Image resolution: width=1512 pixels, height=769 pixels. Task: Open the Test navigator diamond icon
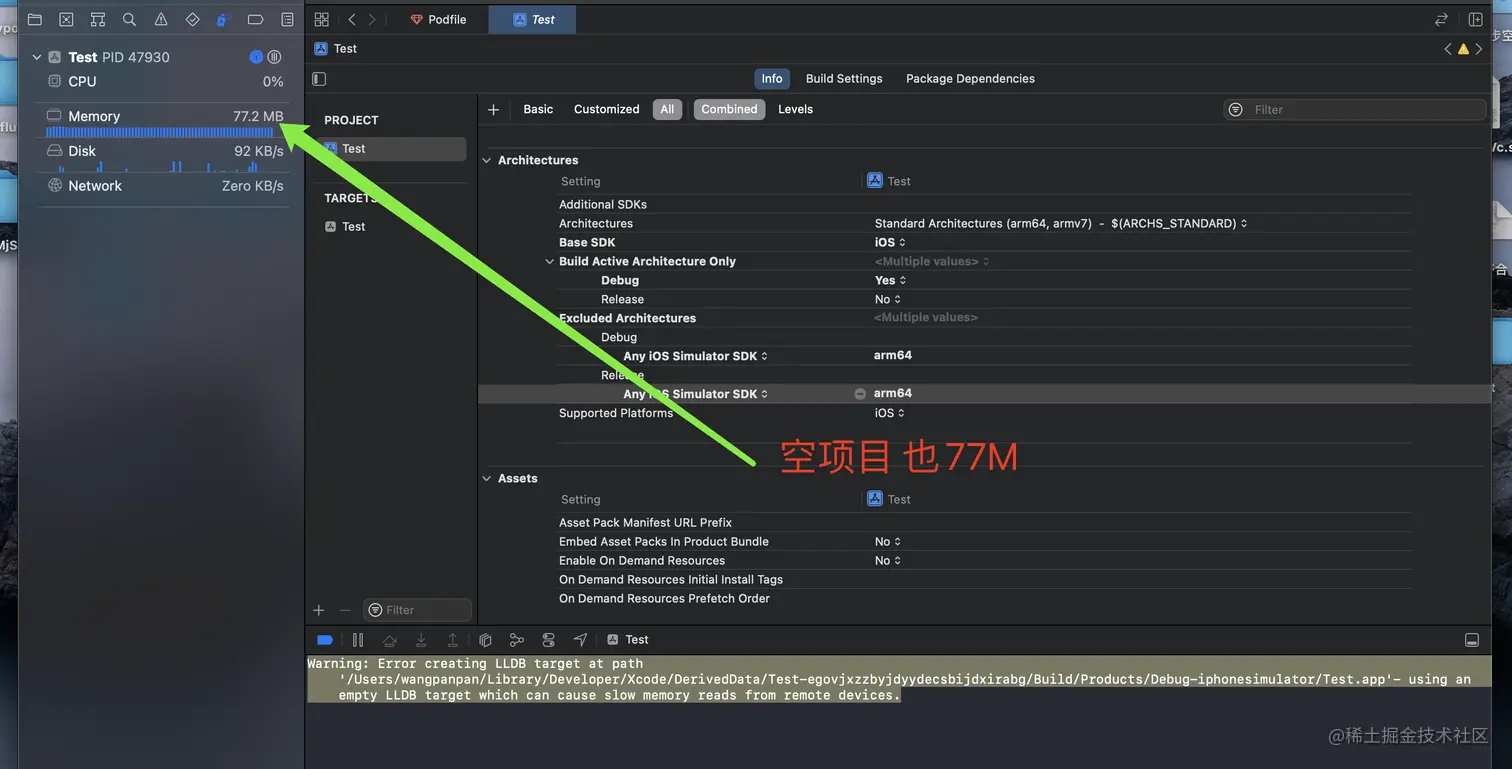point(193,19)
